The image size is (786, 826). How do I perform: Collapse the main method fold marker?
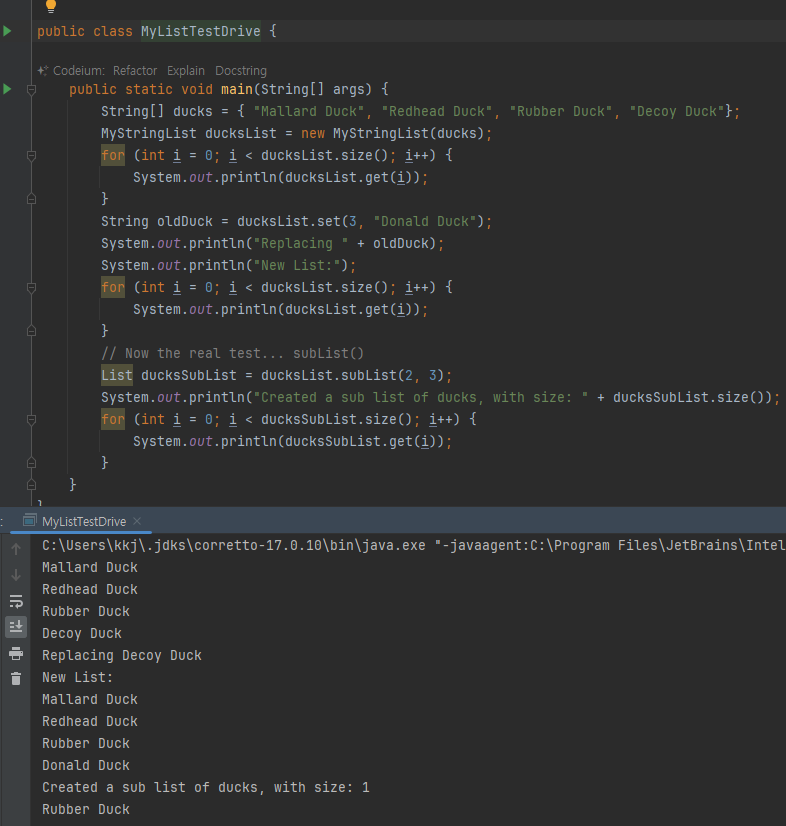(31, 90)
